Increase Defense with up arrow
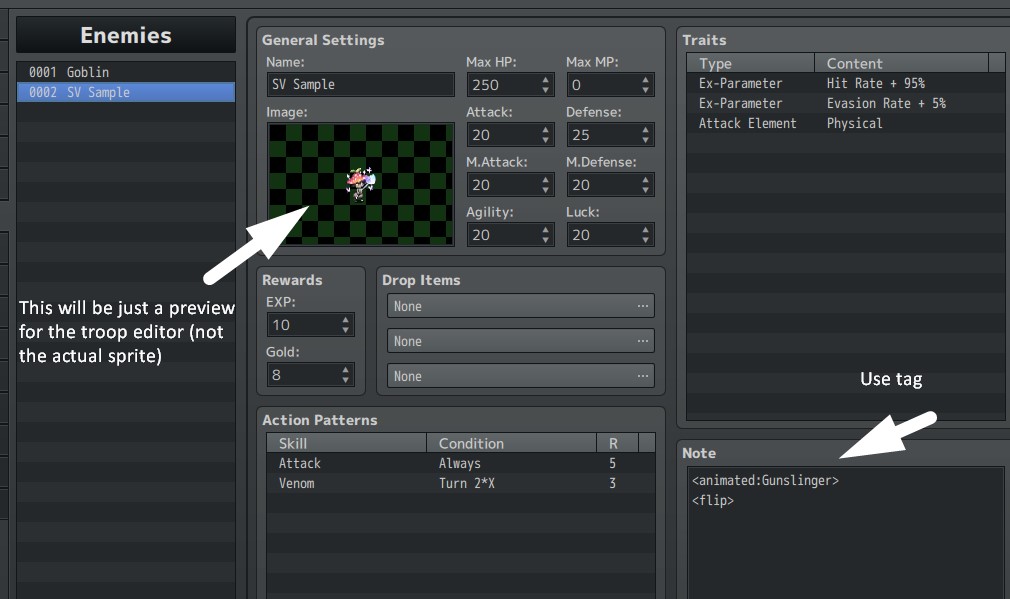 pos(645,129)
